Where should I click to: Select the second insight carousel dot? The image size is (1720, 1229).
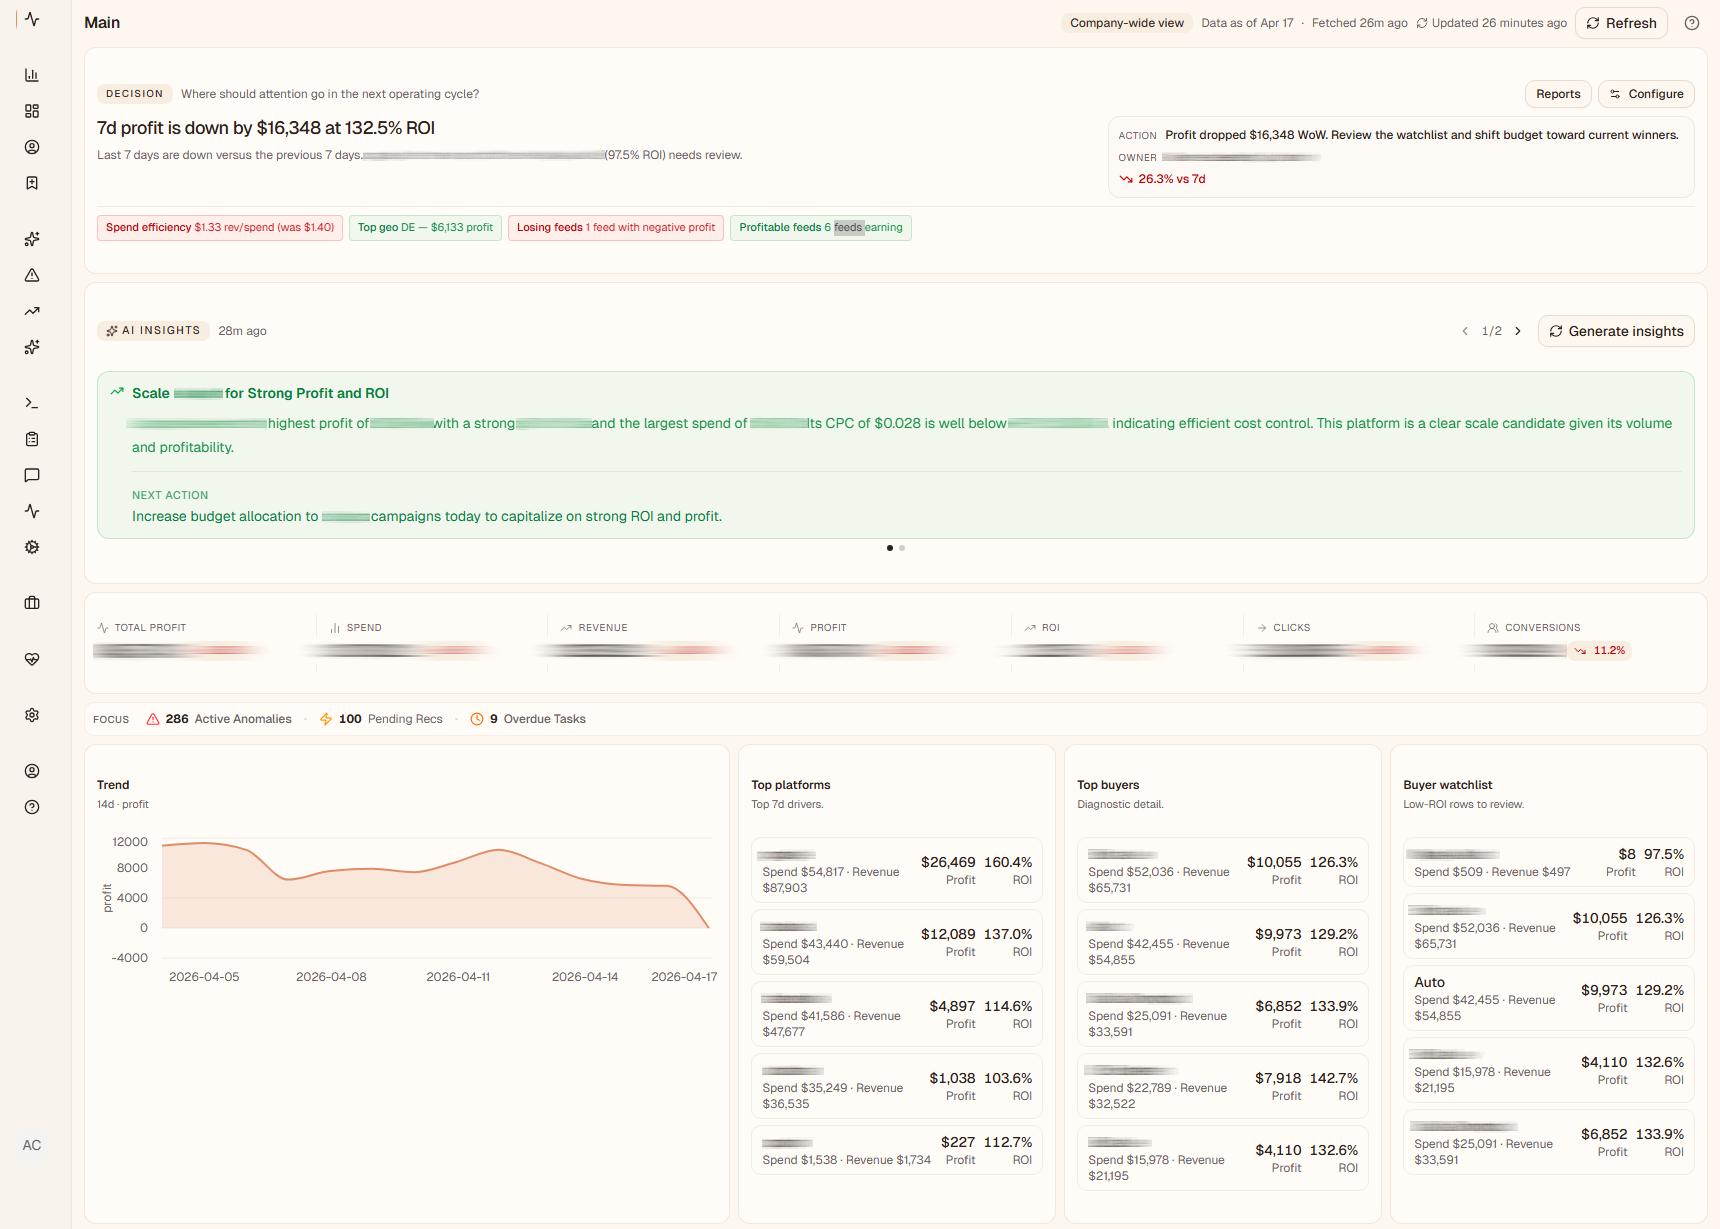(902, 548)
